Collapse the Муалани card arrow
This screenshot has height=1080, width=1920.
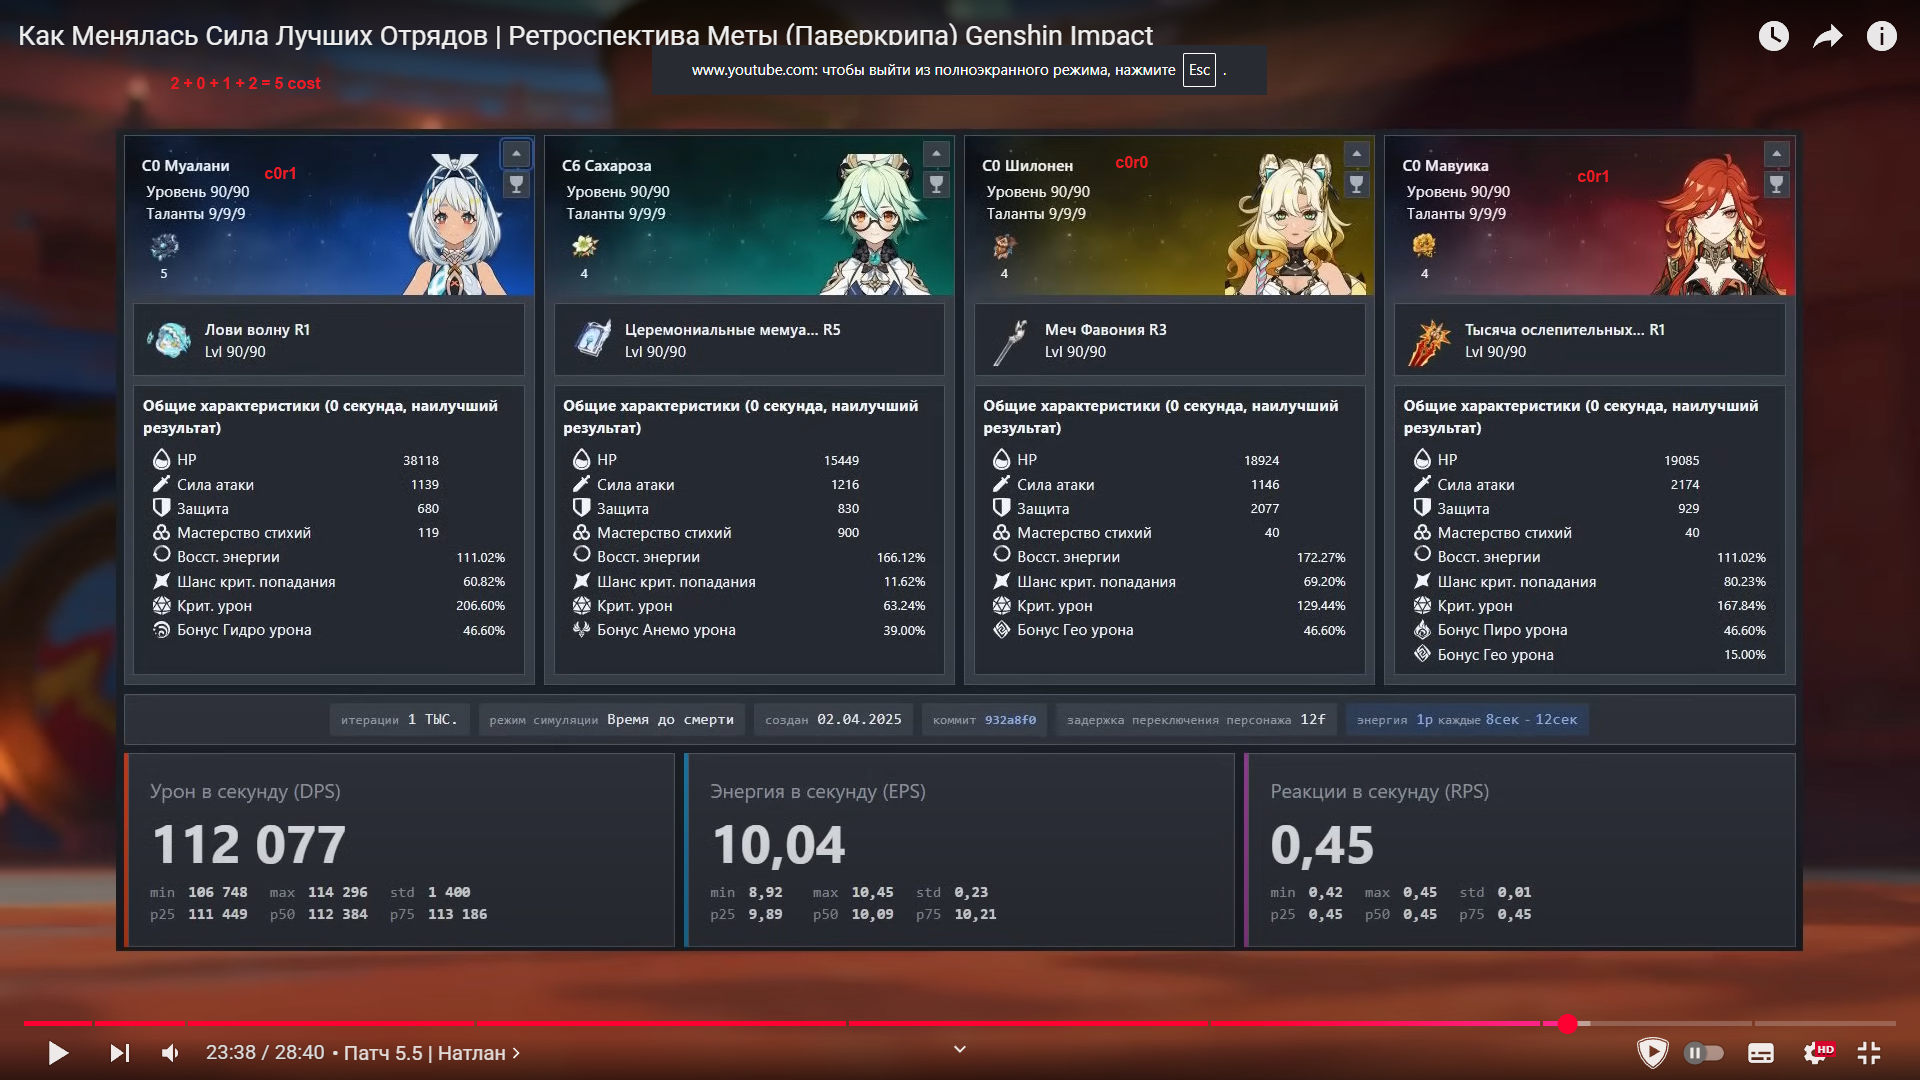pos(516,154)
